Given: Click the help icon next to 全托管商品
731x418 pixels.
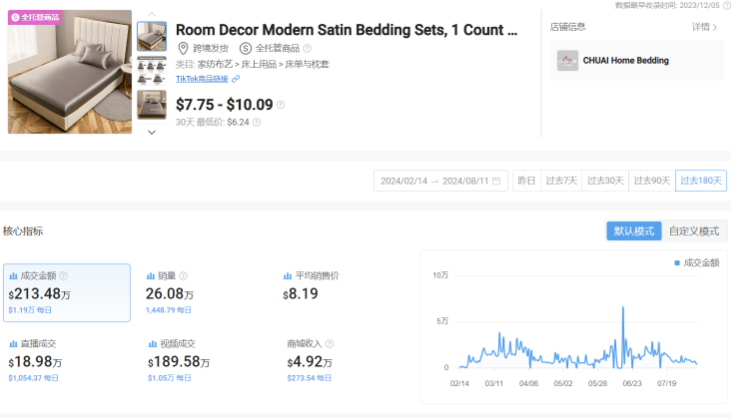Looking at the screenshot, I should click(x=307, y=48).
